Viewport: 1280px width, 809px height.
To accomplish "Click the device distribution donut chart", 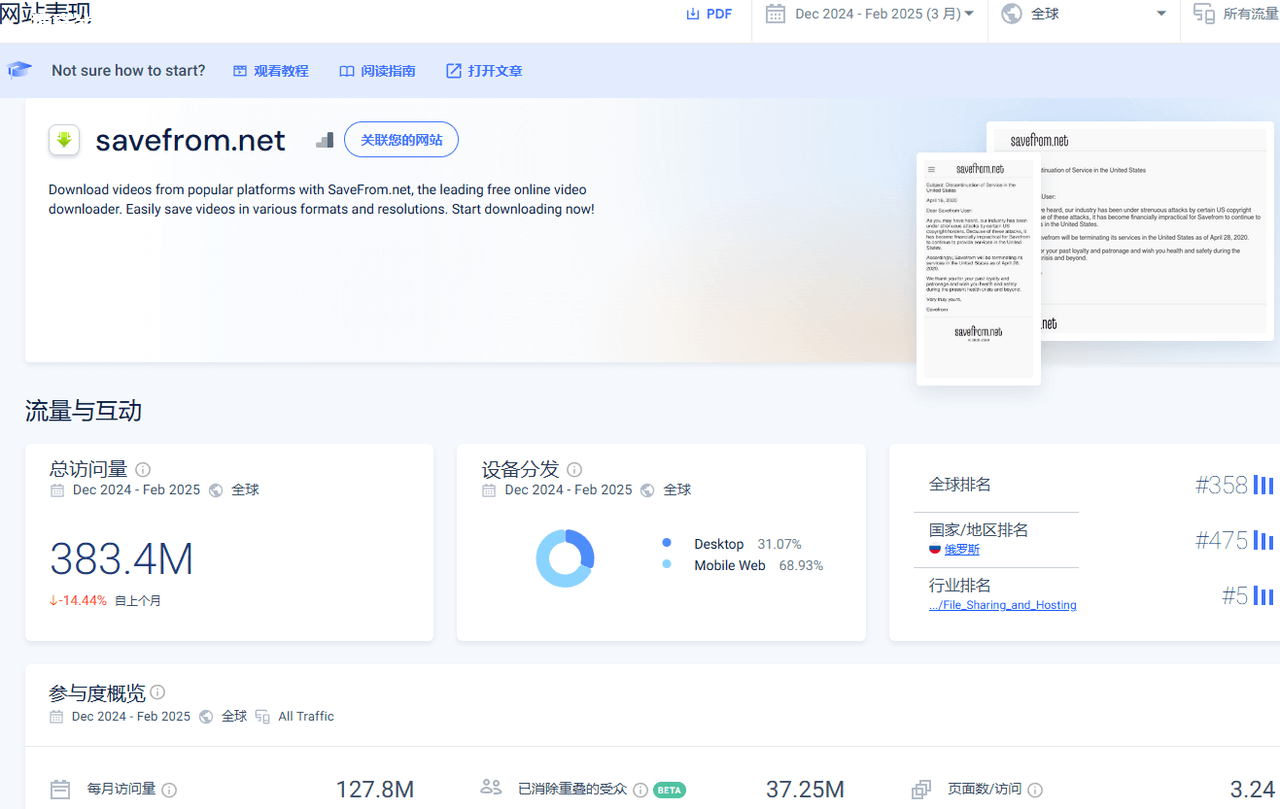I will click(x=565, y=558).
